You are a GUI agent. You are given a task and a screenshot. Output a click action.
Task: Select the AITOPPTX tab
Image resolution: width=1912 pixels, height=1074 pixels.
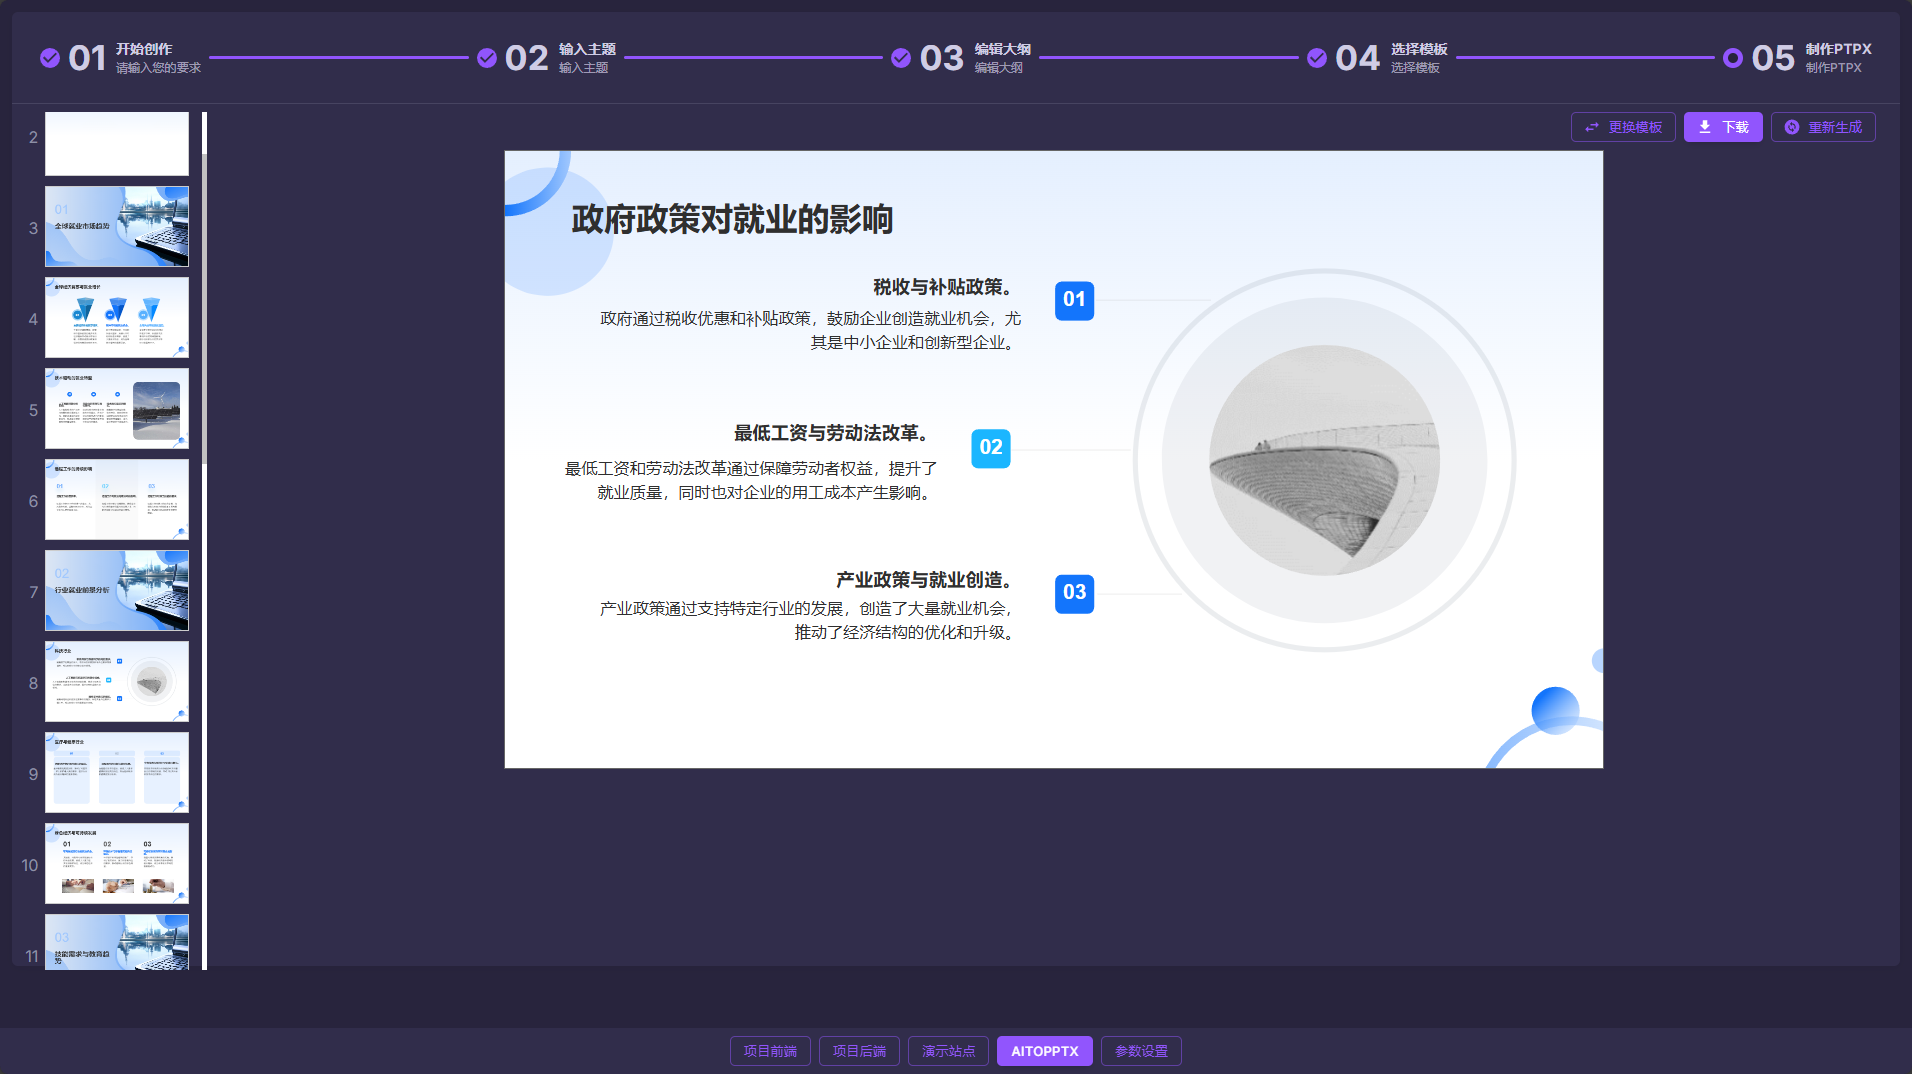tap(1044, 1051)
